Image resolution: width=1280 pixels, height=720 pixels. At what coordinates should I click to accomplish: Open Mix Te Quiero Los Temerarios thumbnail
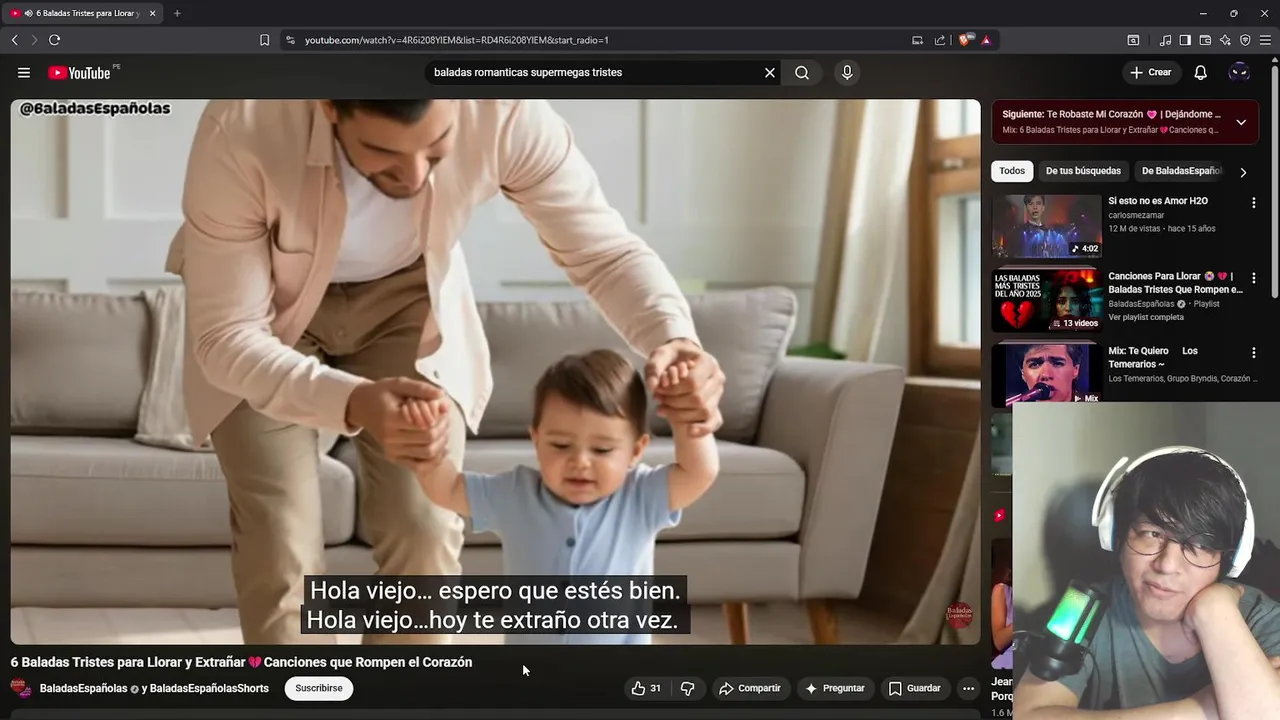[x=1047, y=375]
